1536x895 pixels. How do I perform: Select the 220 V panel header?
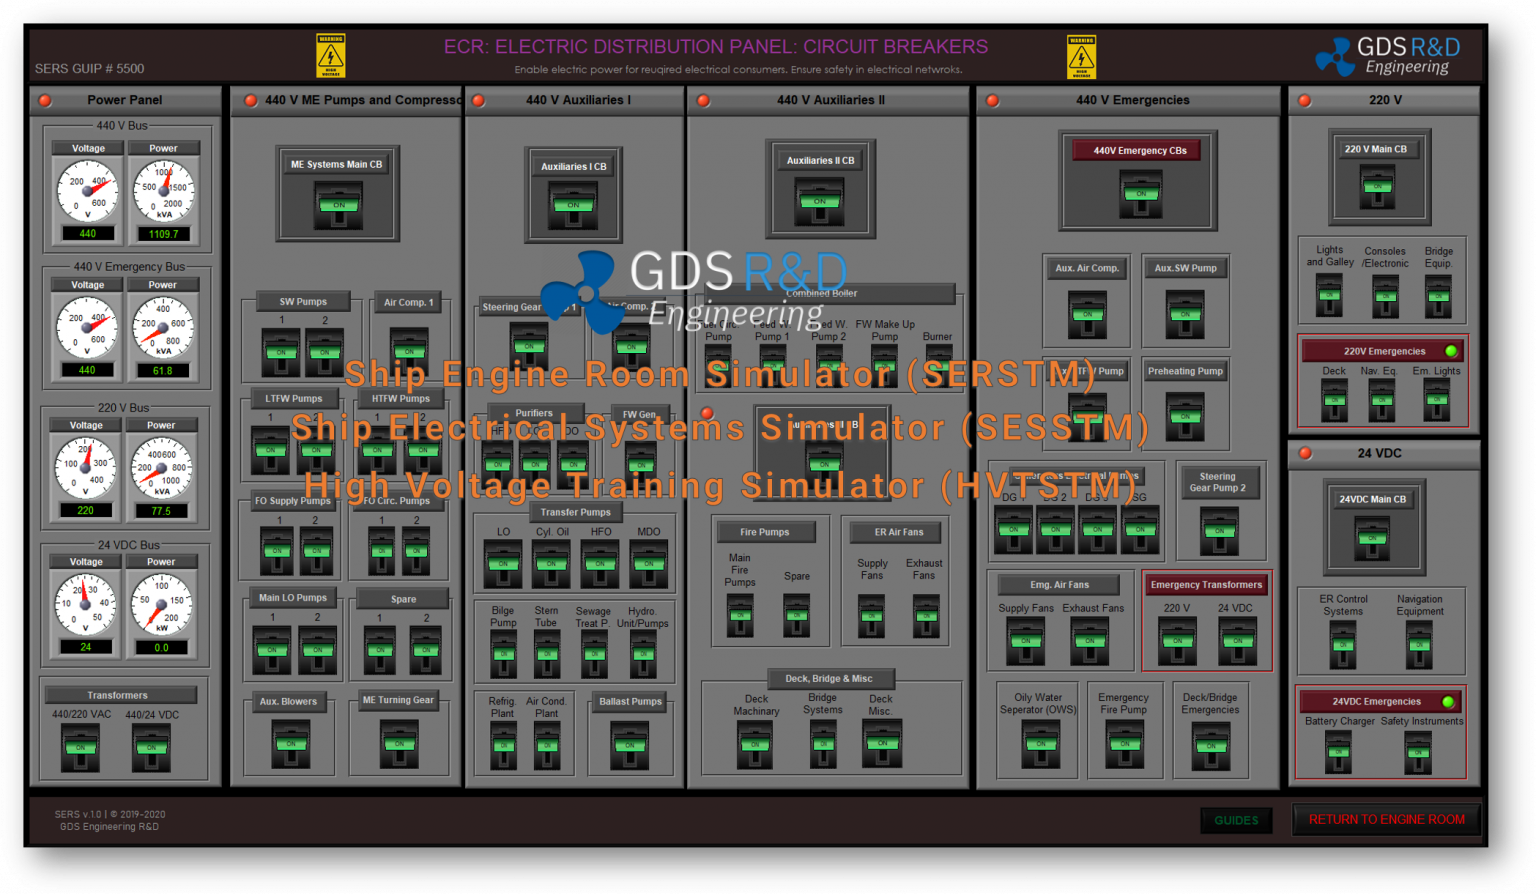pyautogui.click(x=1384, y=100)
